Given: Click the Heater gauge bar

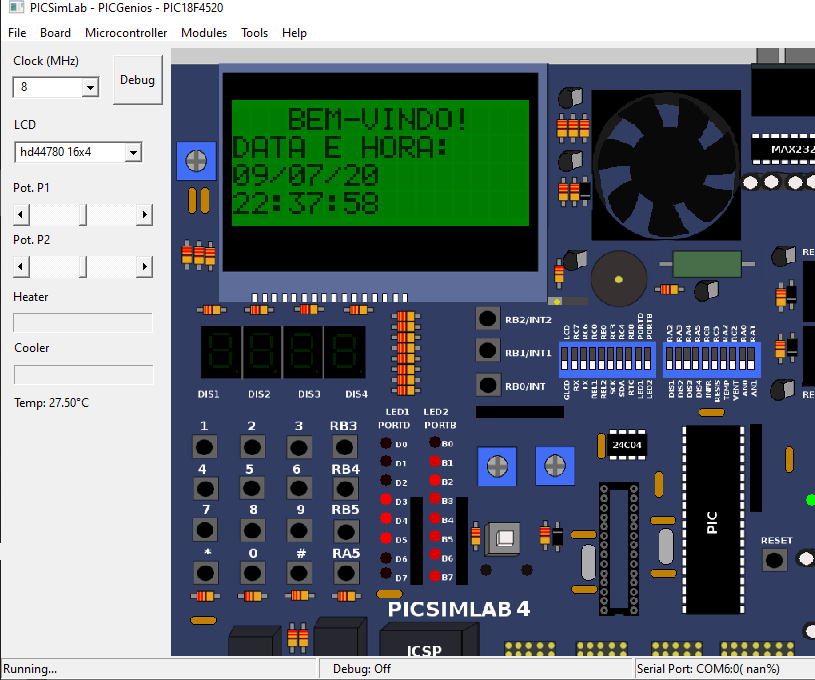Looking at the screenshot, I should 83,323.
